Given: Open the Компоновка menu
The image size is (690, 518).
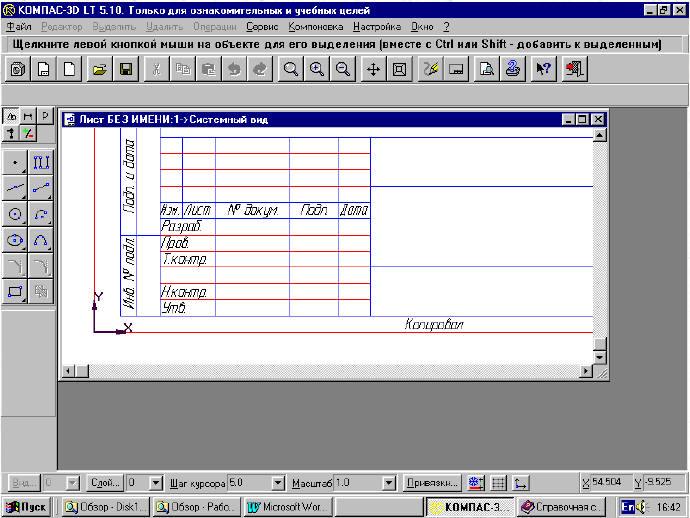Looking at the screenshot, I should [x=316, y=27].
